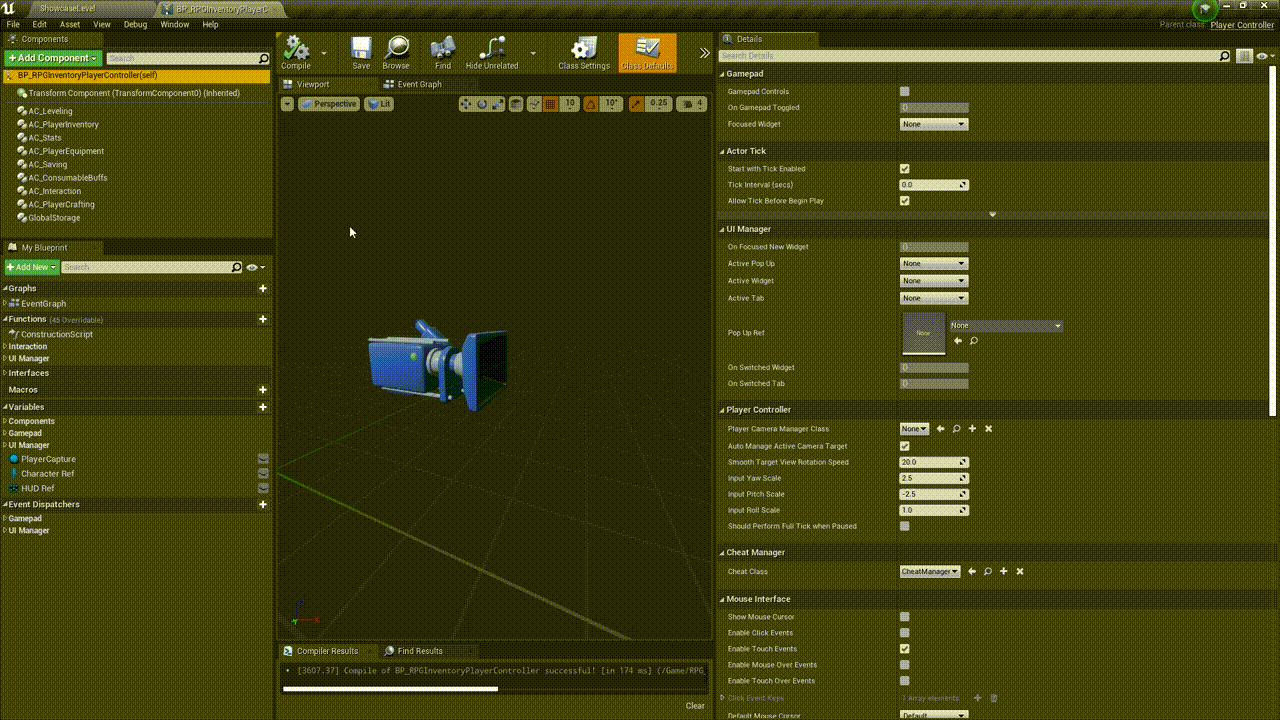Select the rotate gizmo mode in viewport
The height and width of the screenshot is (720, 1280).
tap(482, 104)
